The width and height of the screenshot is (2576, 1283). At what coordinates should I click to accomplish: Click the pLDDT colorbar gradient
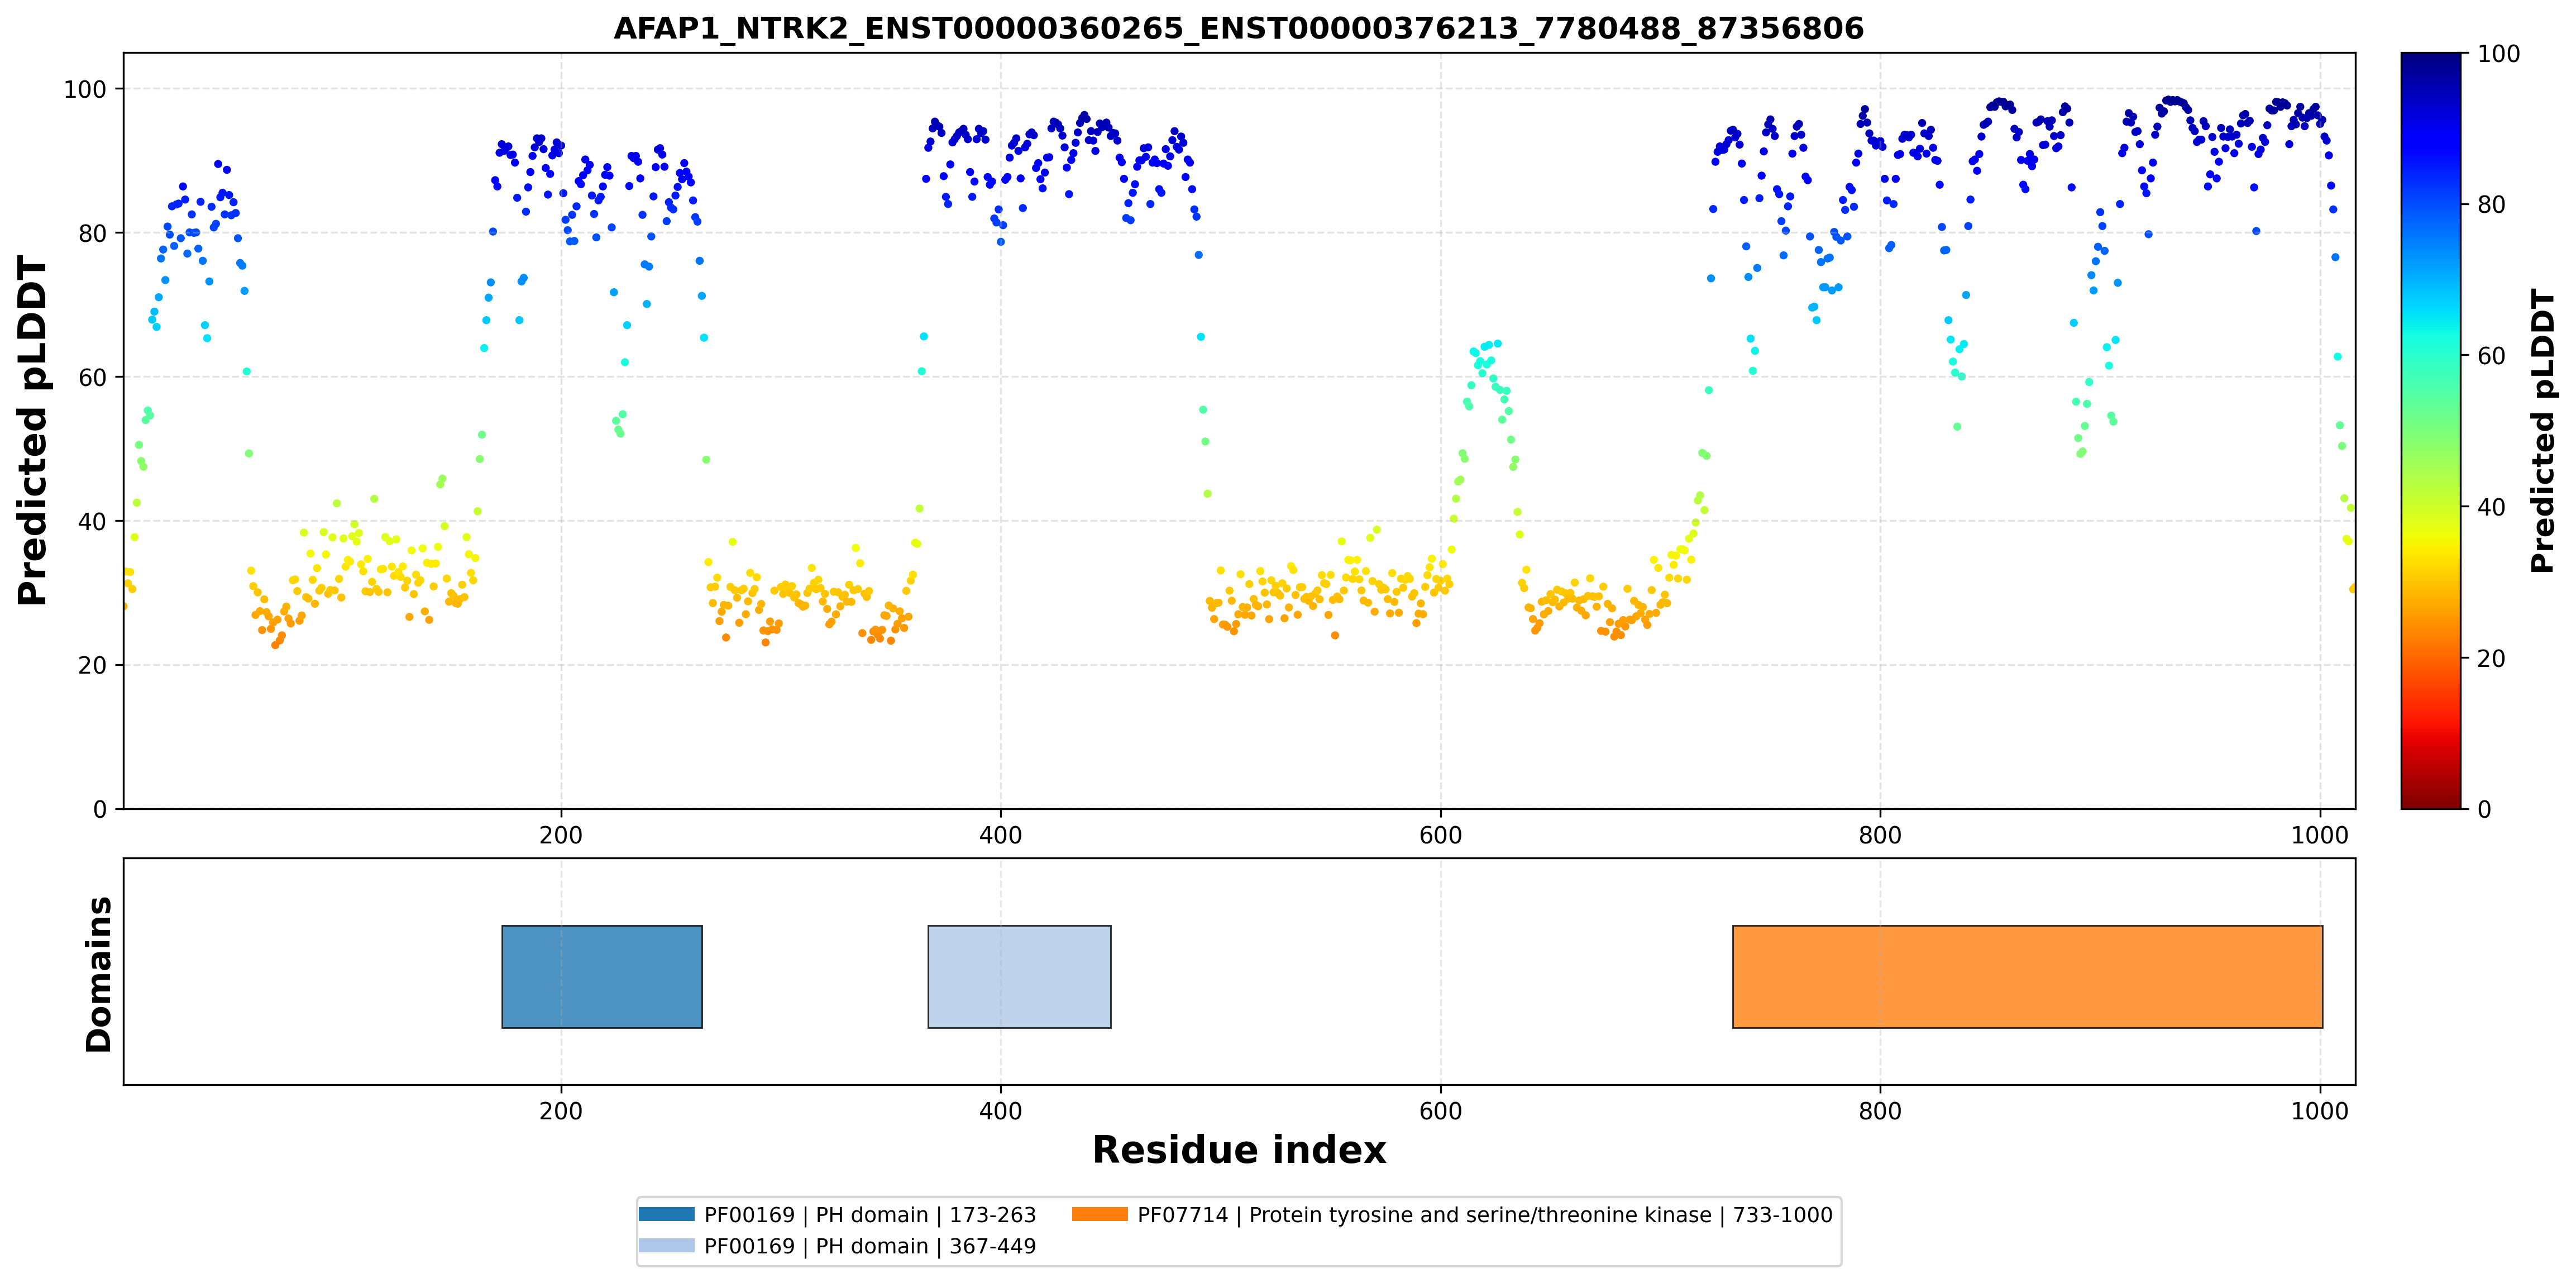coord(2431,431)
